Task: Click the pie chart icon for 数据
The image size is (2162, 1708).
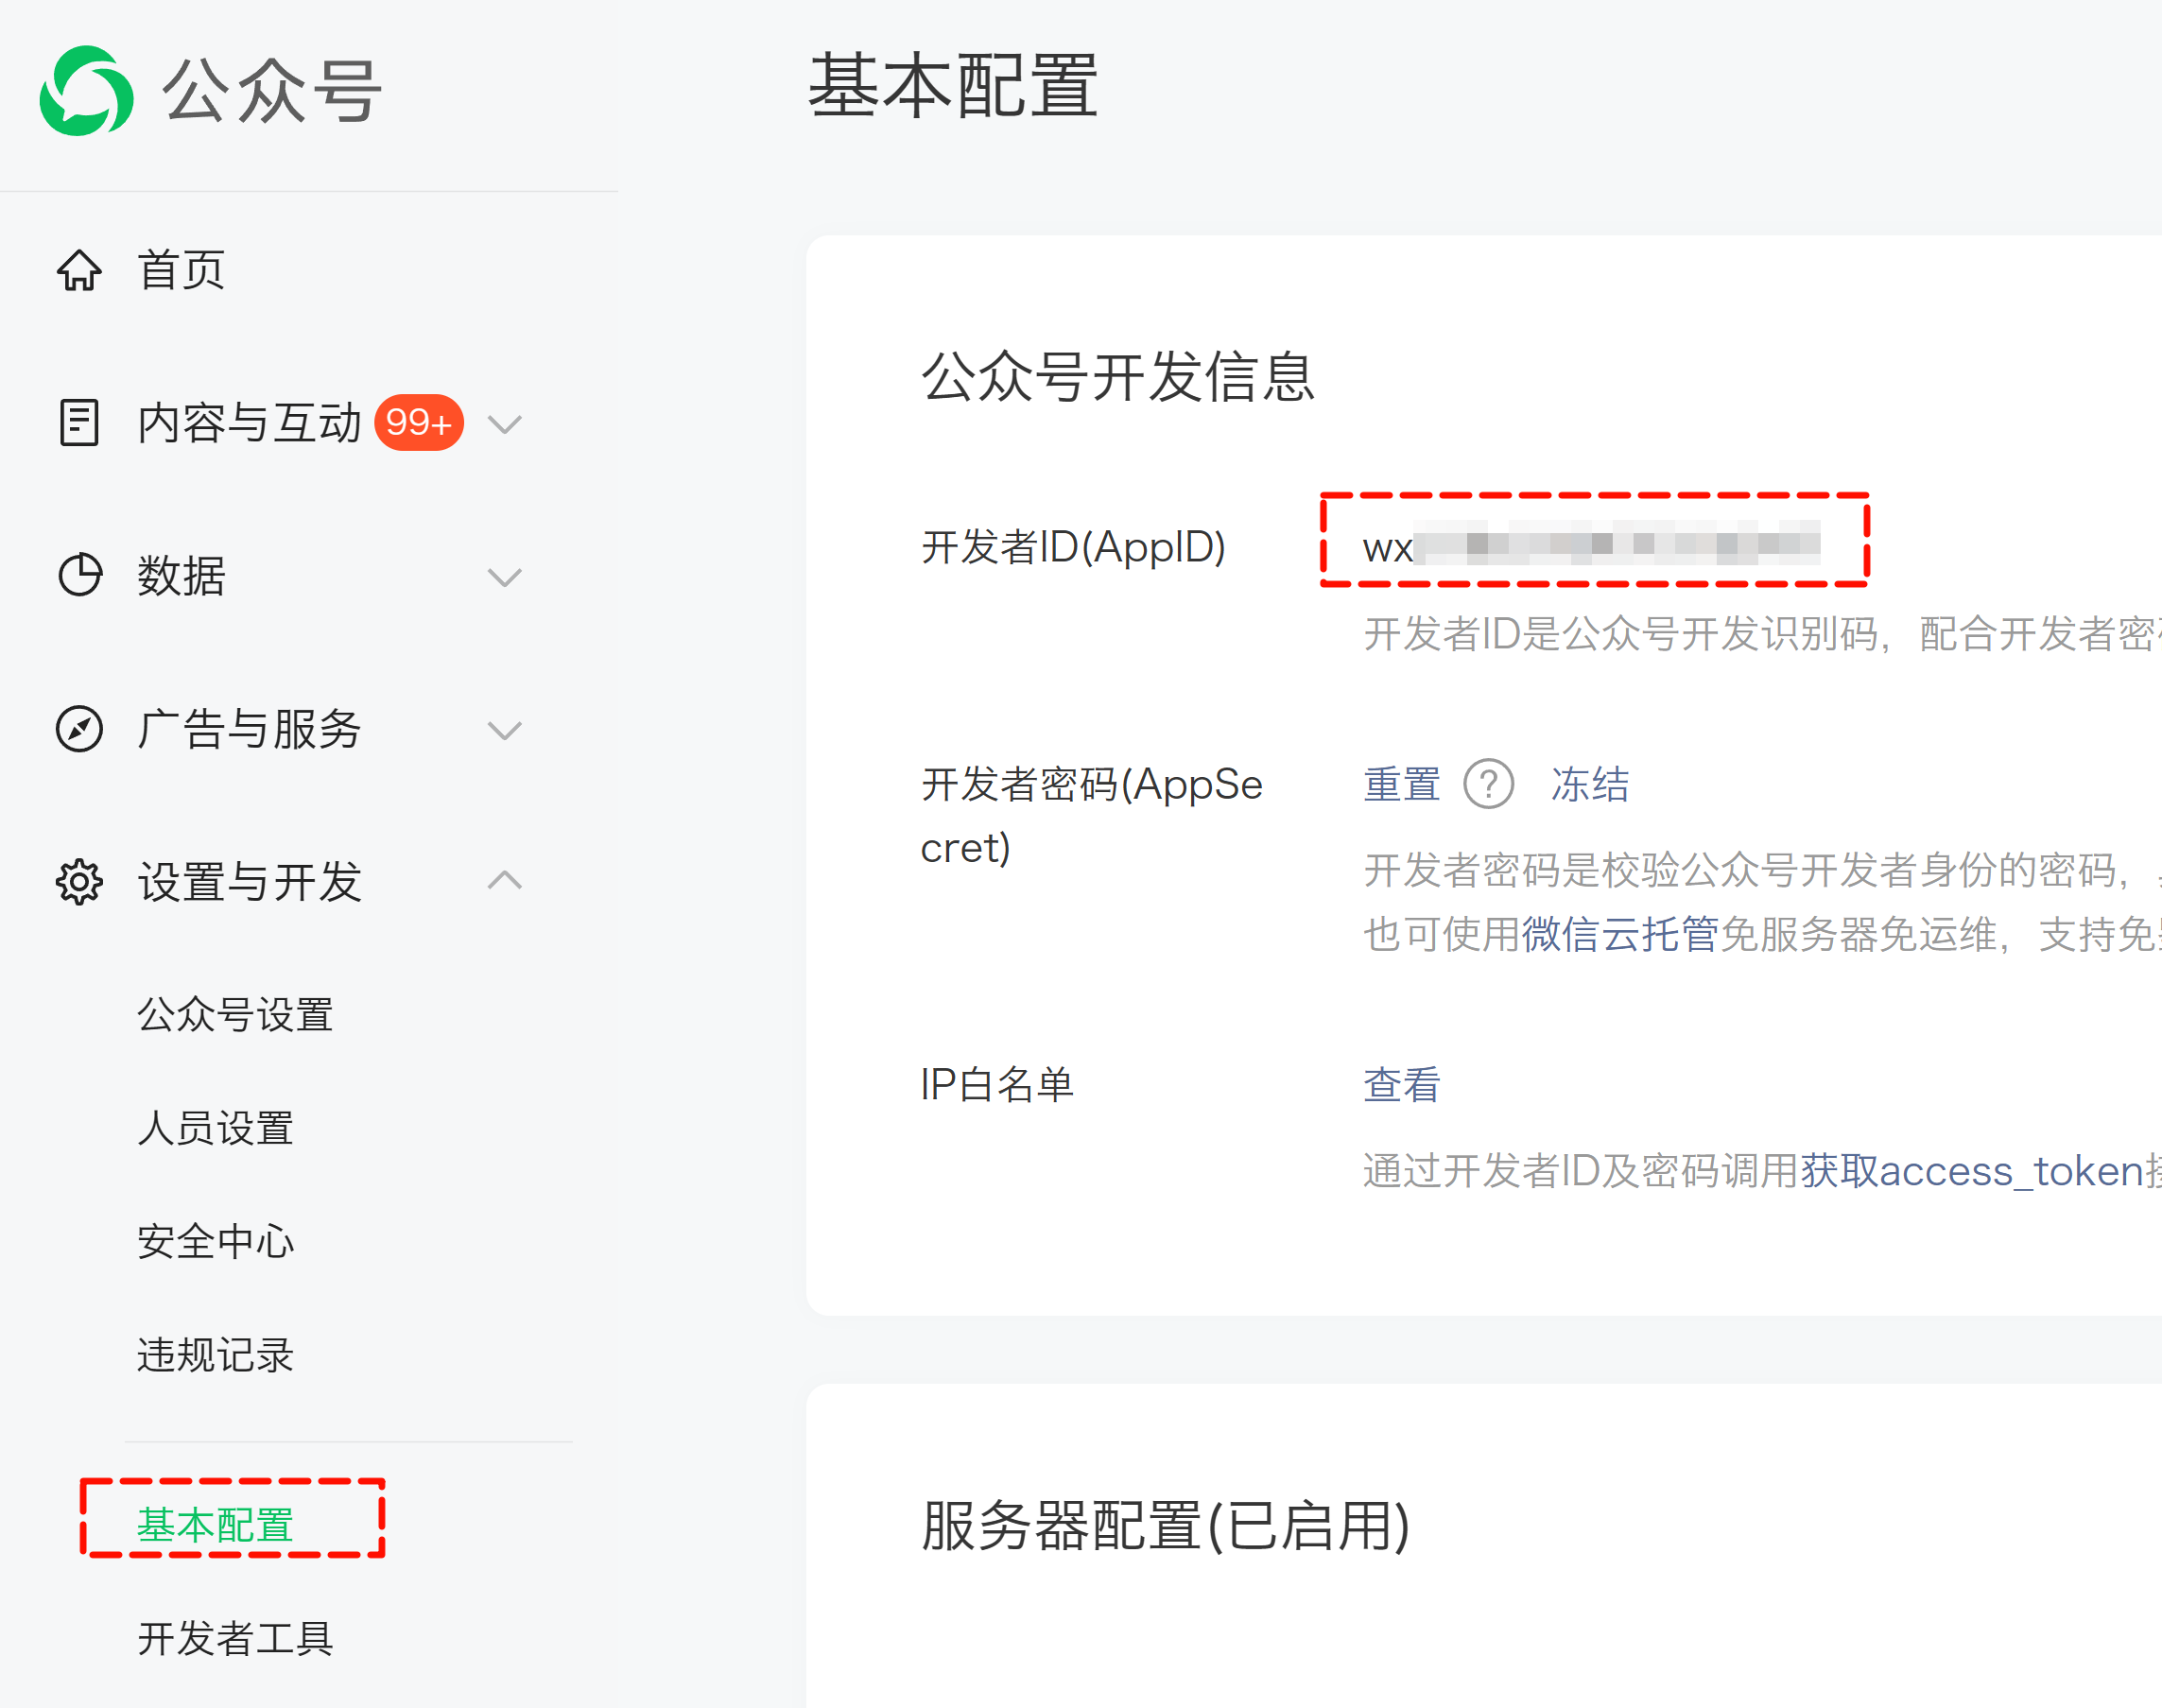Action: (x=79, y=575)
